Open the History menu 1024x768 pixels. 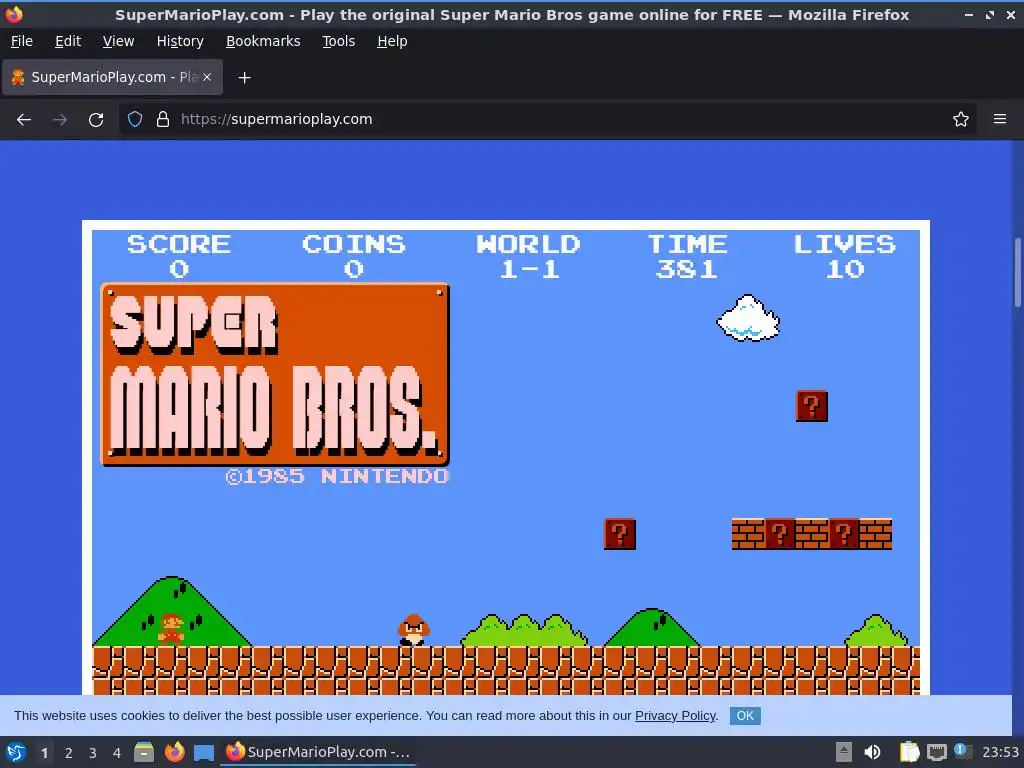pos(180,41)
